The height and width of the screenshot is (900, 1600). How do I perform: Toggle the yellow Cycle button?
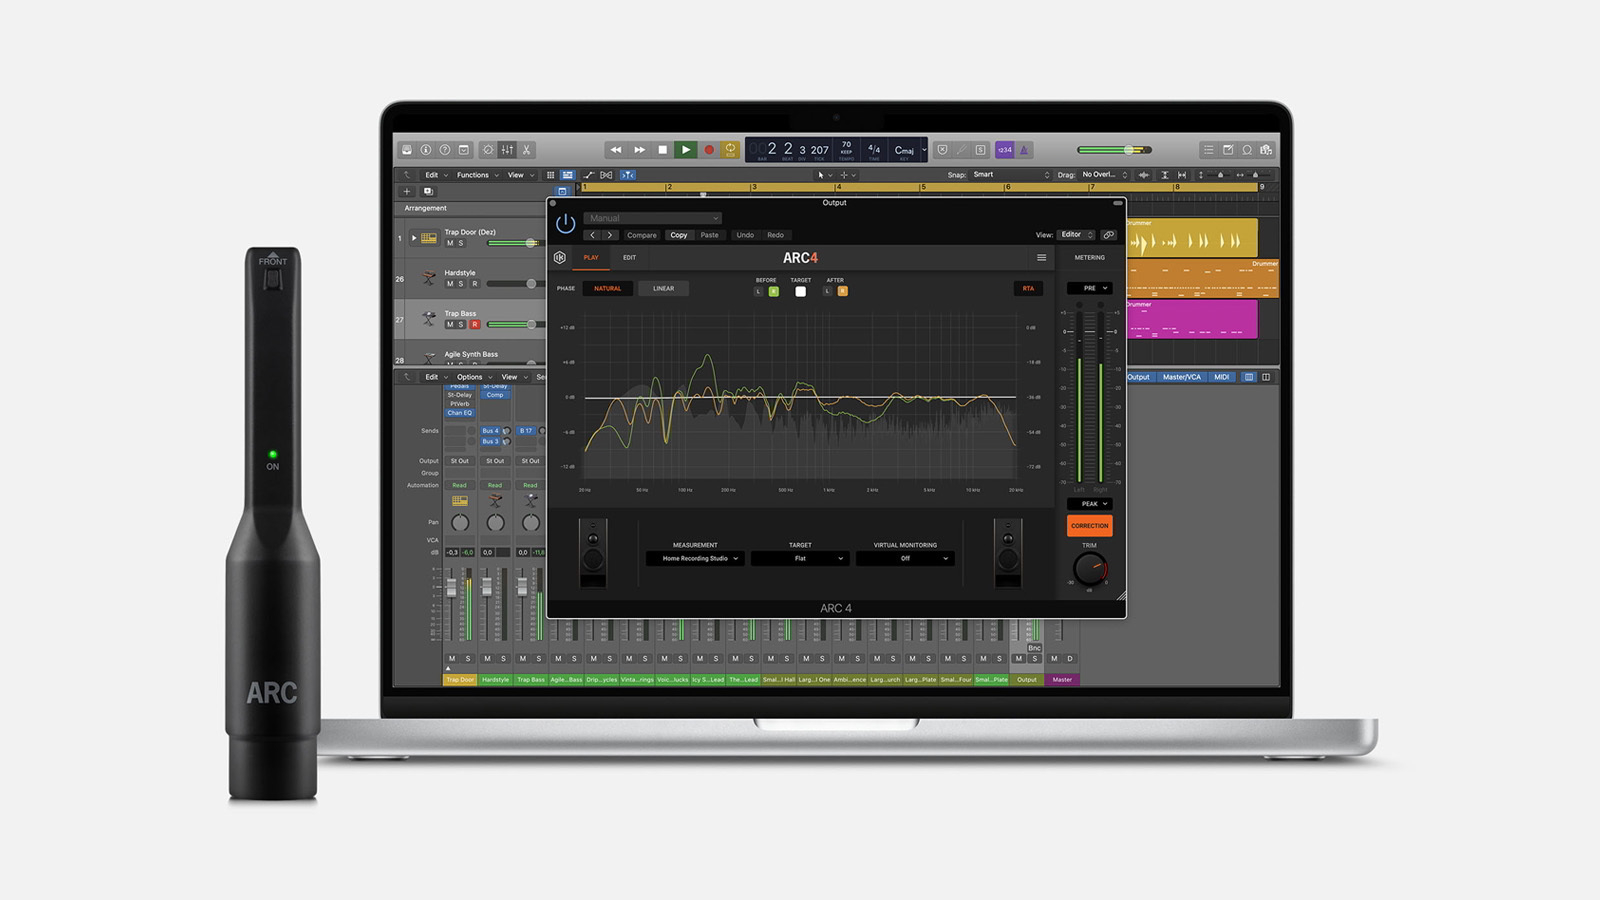[x=730, y=150]
